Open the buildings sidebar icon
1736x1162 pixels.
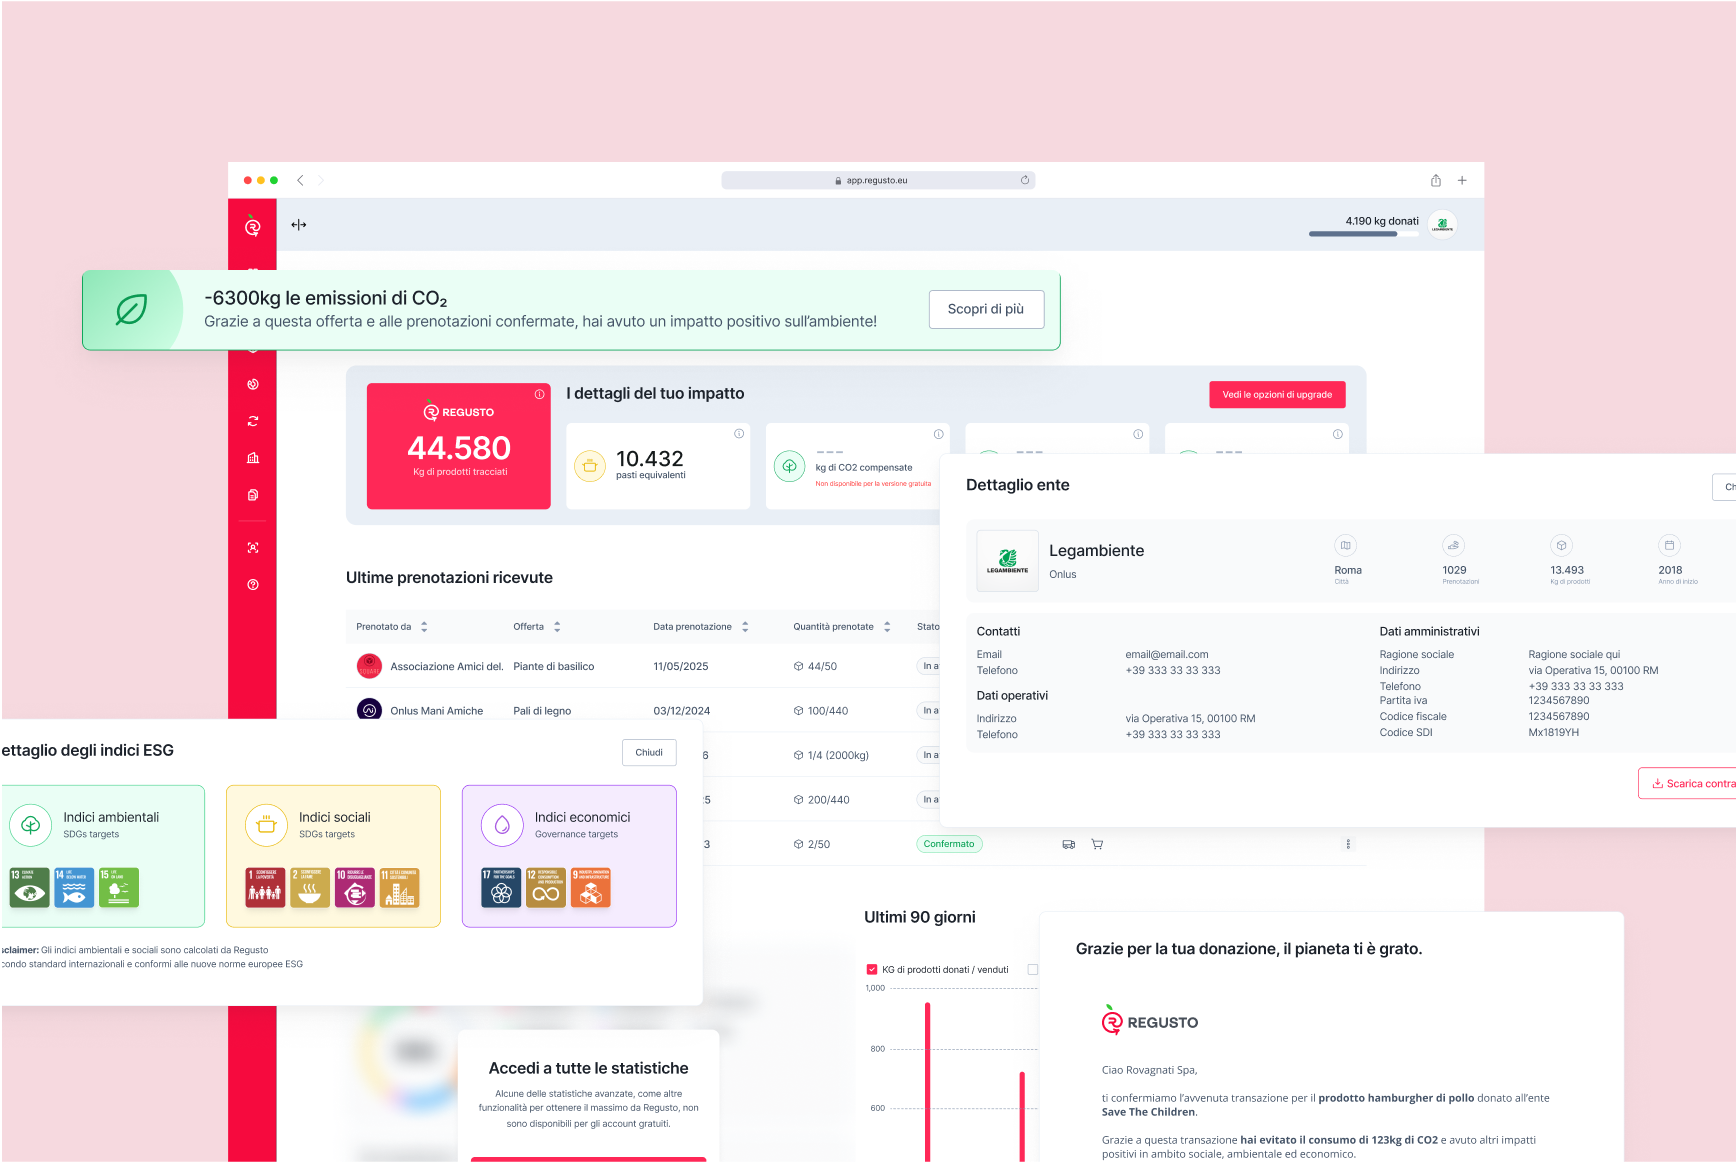pos(253,458)
